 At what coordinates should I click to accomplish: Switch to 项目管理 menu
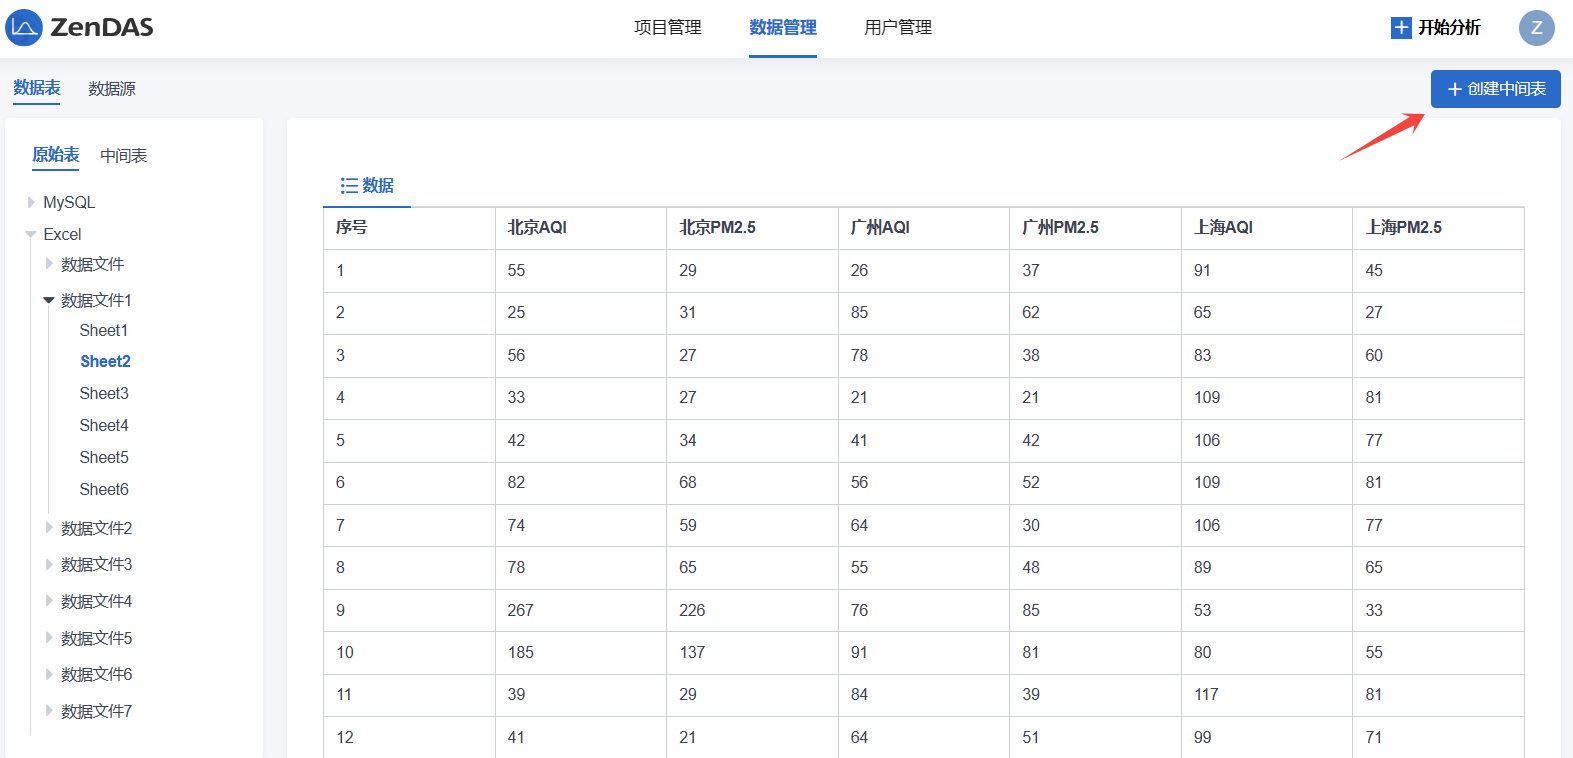(667, 28)
